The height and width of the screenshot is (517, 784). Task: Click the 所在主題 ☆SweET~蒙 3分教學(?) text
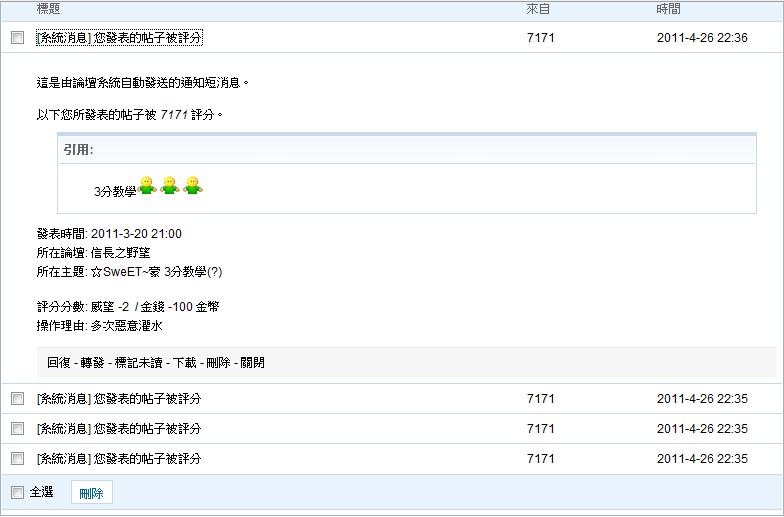[130, 272]
